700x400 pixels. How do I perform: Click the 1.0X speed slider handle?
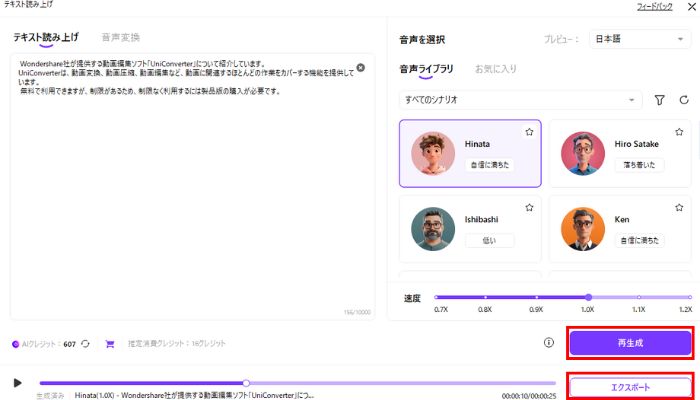[588, 297]
